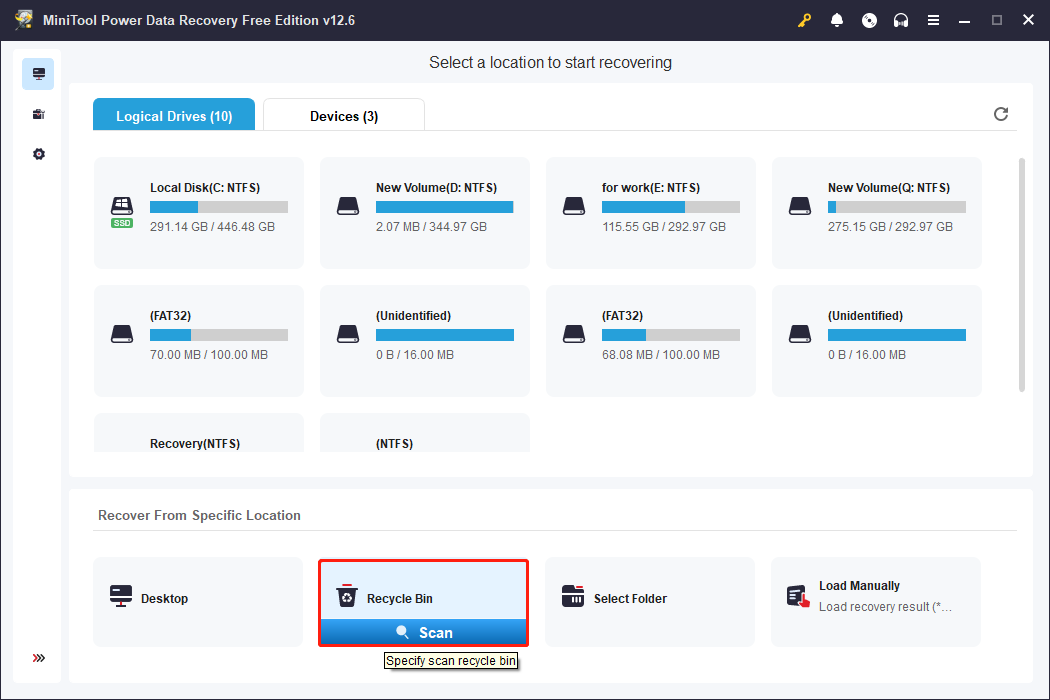Image resolution: width=1050 pixels, height=700 pixels.
Task: Open the notifications bell
Action: [x=836, y=20]
